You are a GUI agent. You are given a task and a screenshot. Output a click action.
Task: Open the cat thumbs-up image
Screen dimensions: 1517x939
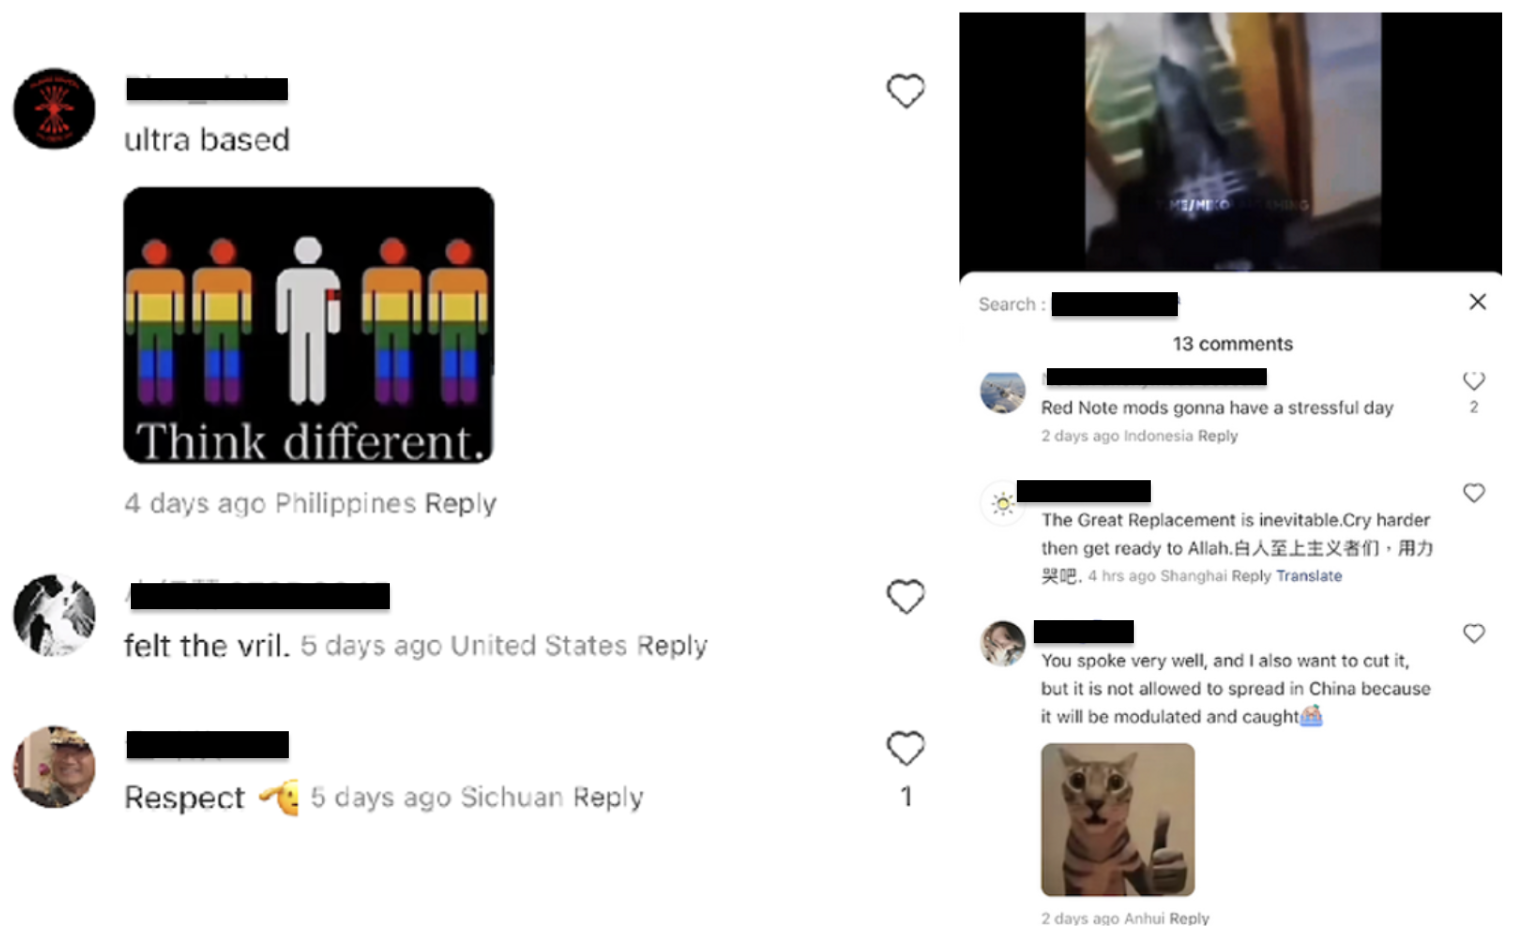click(1118, 820)
